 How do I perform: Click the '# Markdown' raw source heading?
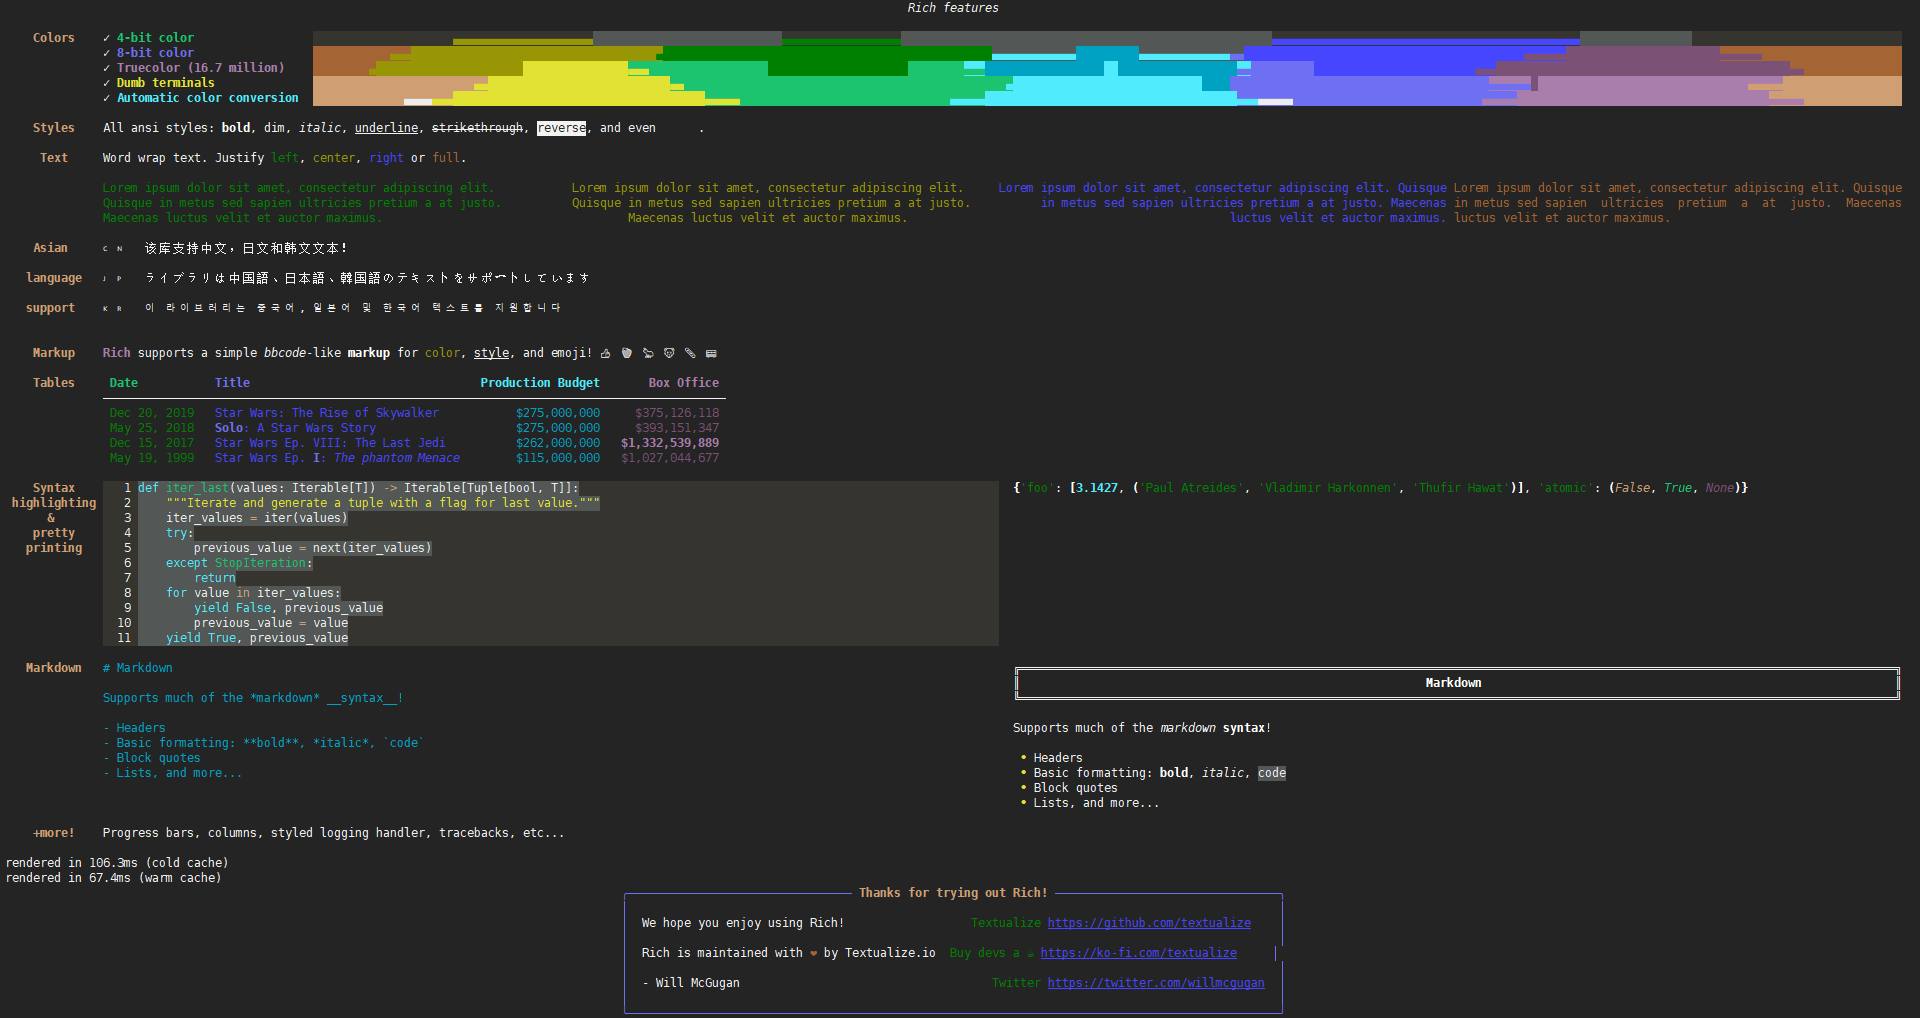137,668
